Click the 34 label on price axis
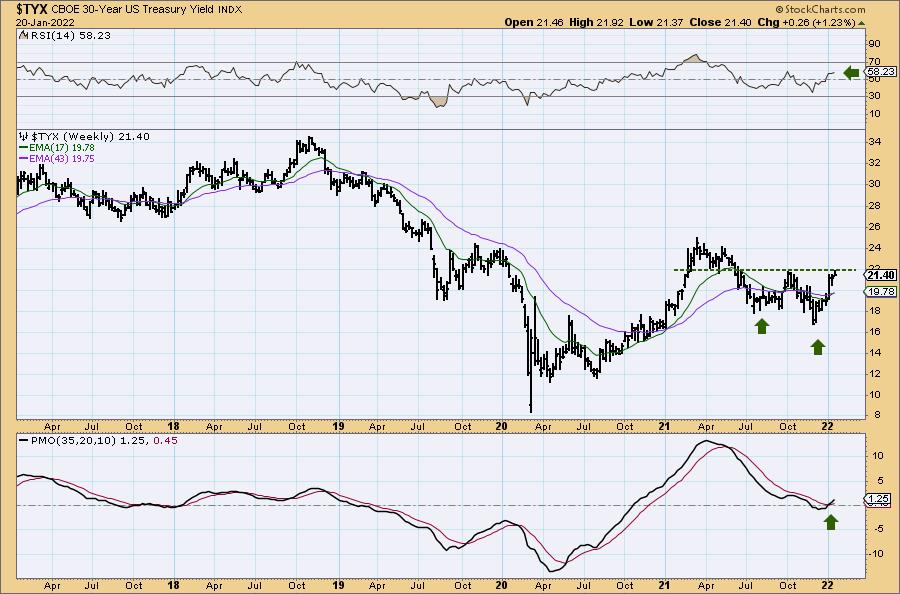This screenshot has width=900, height=594. point(875,142)
